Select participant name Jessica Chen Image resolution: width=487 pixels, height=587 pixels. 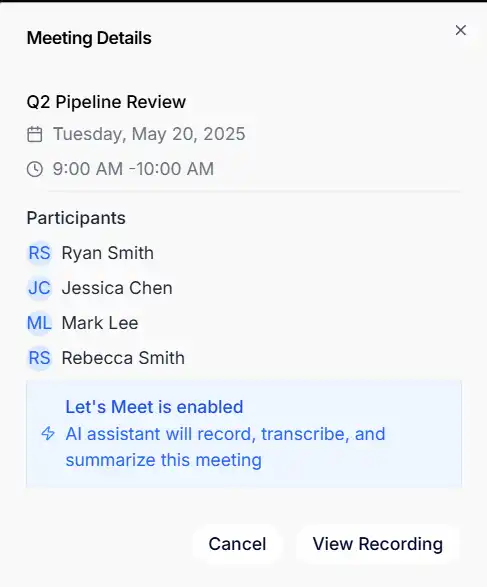click(x=117, y=288)
